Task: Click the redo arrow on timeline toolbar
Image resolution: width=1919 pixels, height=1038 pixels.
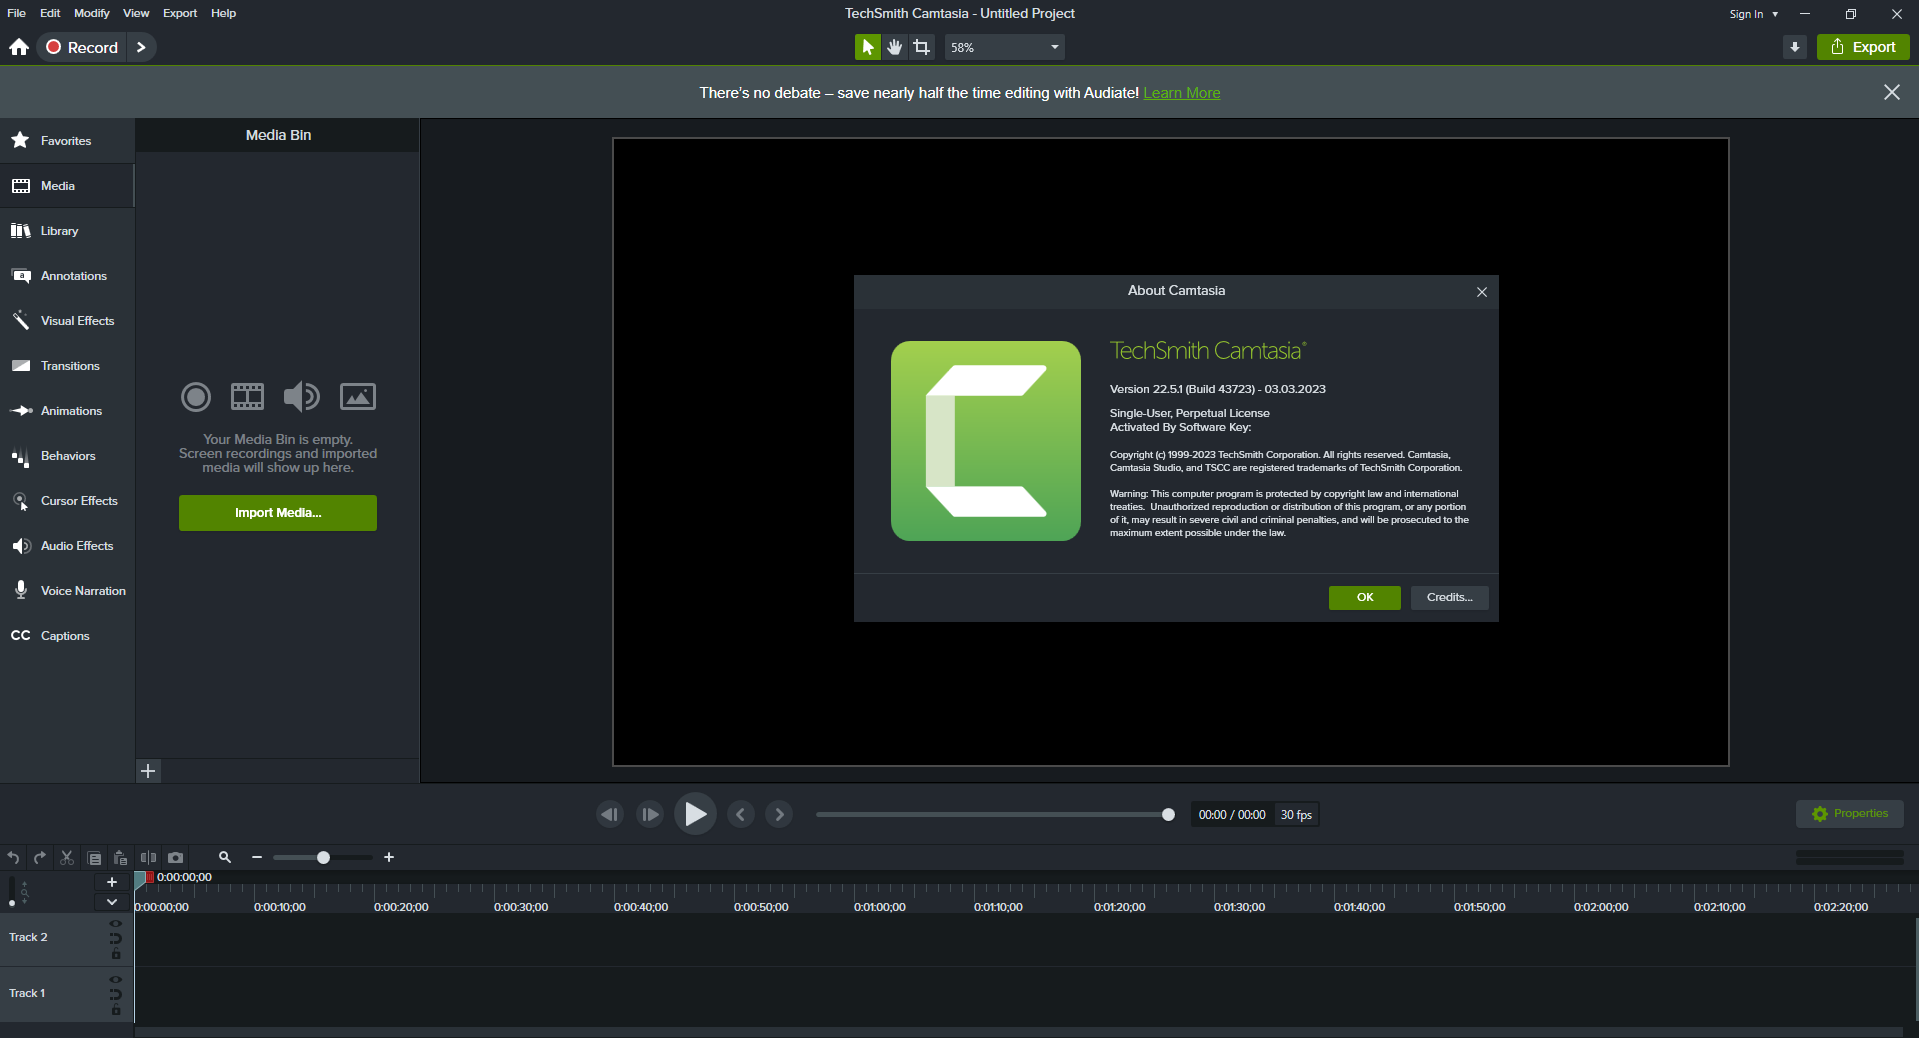Action: click(x=40, y=858)
